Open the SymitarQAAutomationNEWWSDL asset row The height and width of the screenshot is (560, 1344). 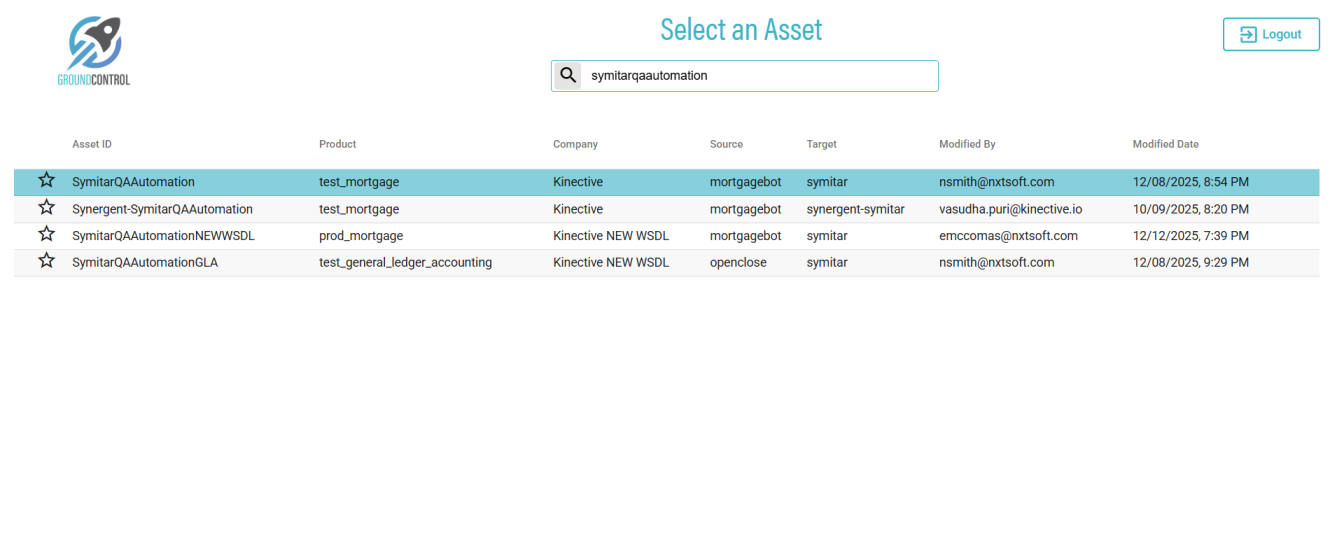163,236
